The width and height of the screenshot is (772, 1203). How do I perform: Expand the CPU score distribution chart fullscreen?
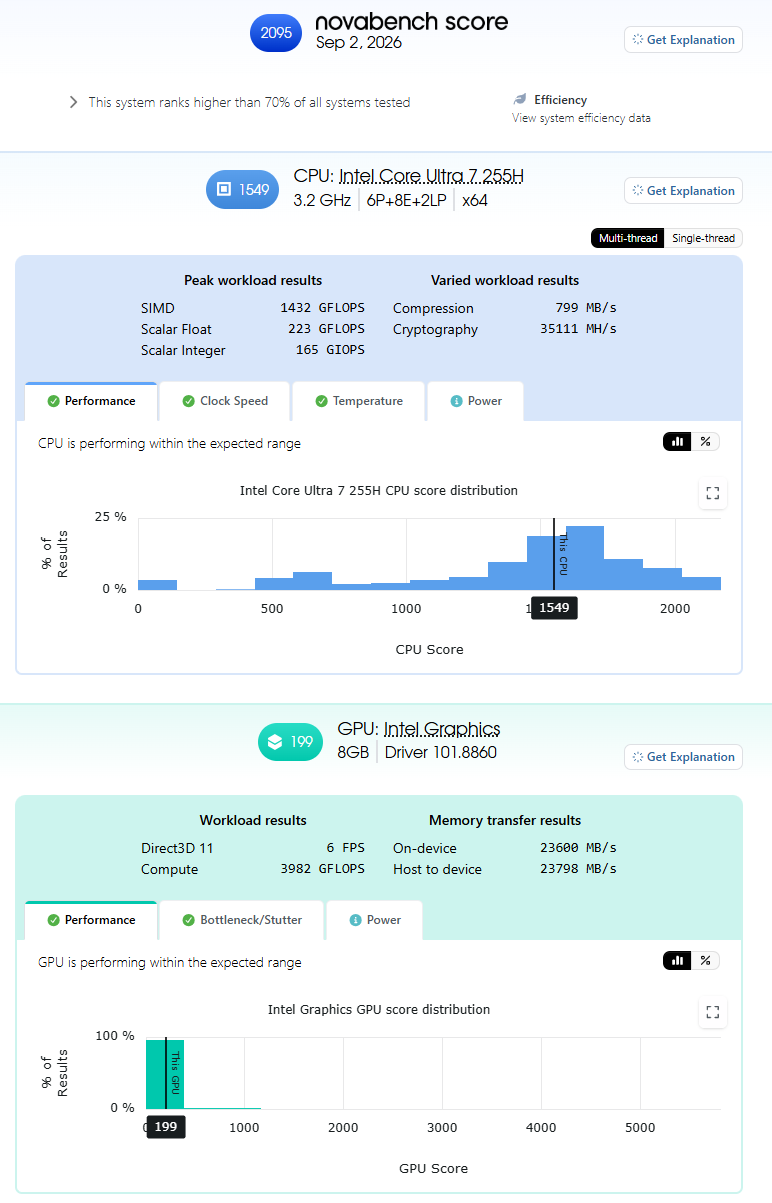click(713, 493)
